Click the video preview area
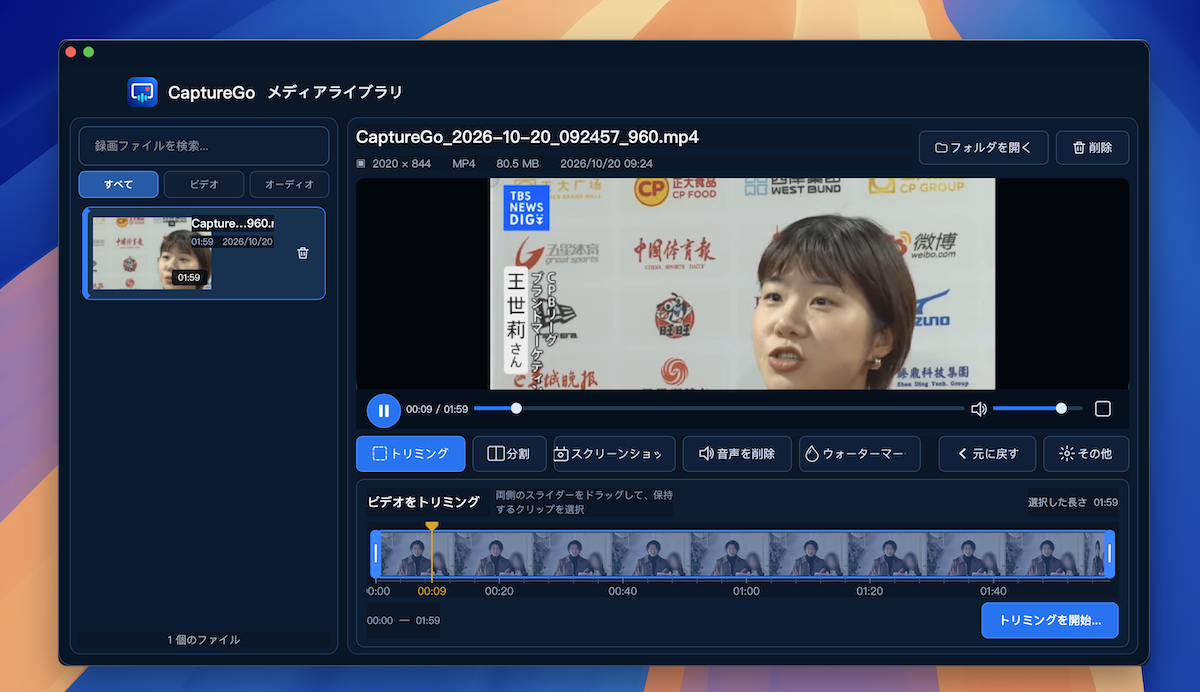Viewport: 1200px width, 692px height. [742, 284]
